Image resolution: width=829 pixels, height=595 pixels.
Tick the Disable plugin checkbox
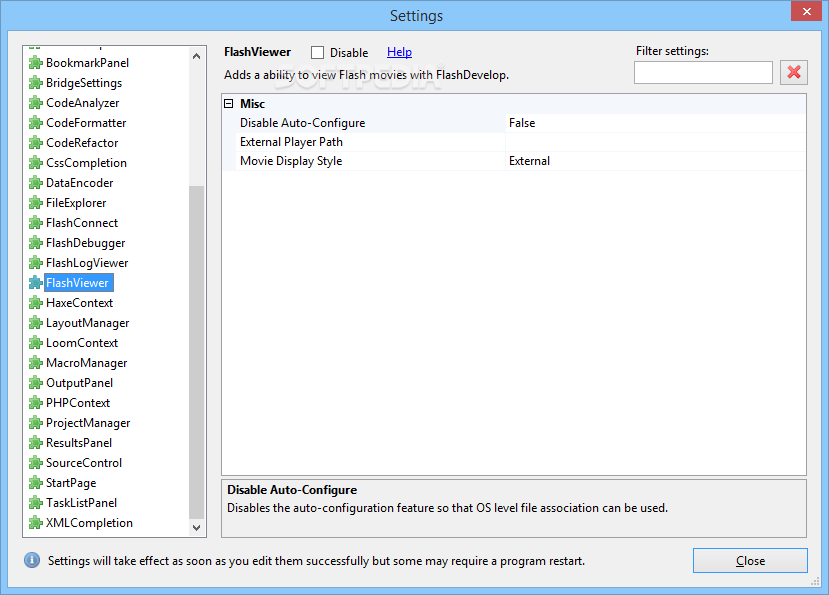coord(317,52)
